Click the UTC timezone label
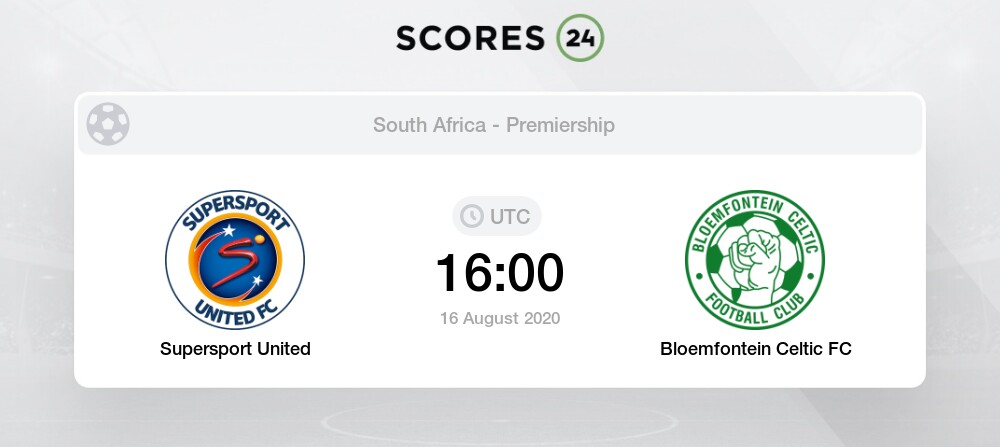Screen dimensions: 1000x447 pyautogui.click(x=511, y=216)
